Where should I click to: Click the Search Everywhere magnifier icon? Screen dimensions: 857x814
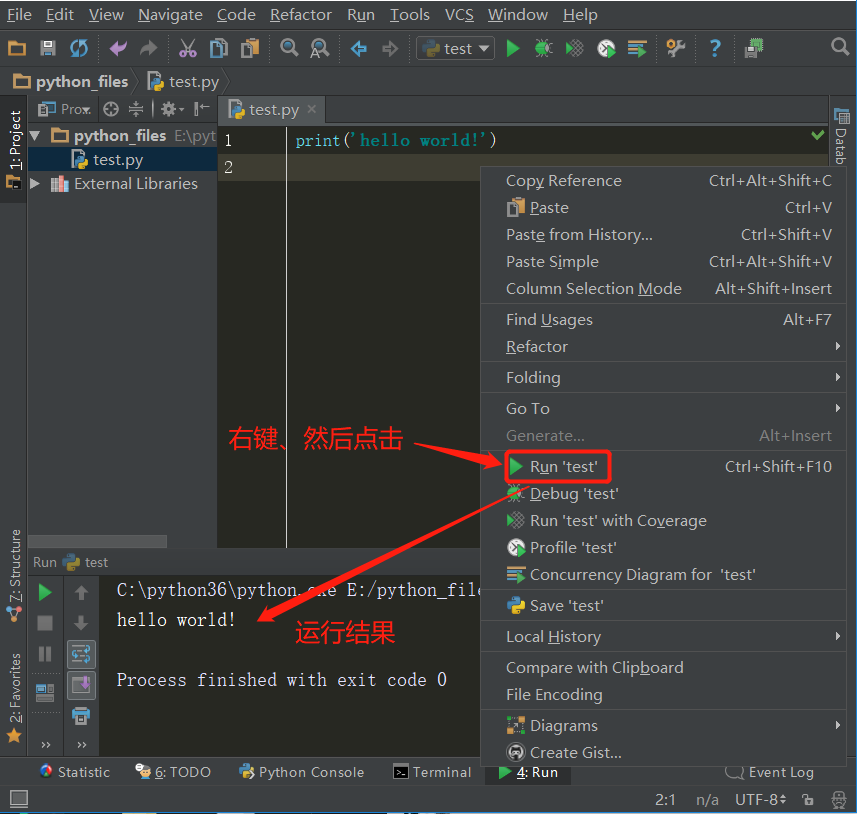tap(840, 47)
